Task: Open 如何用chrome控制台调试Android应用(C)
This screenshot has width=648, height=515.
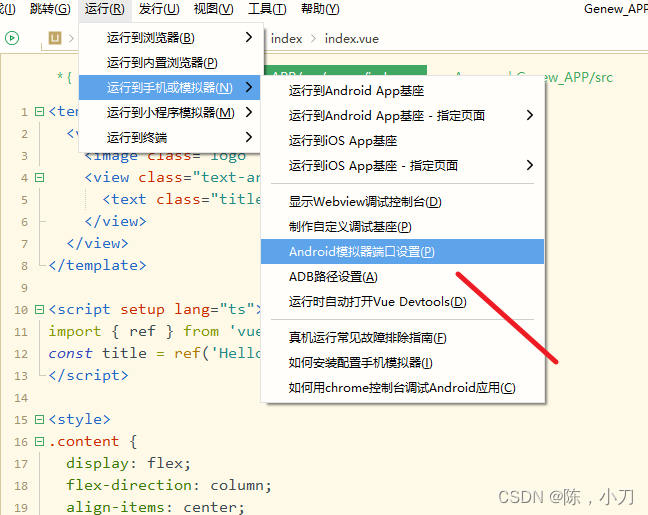Action: tap(403, 388)
